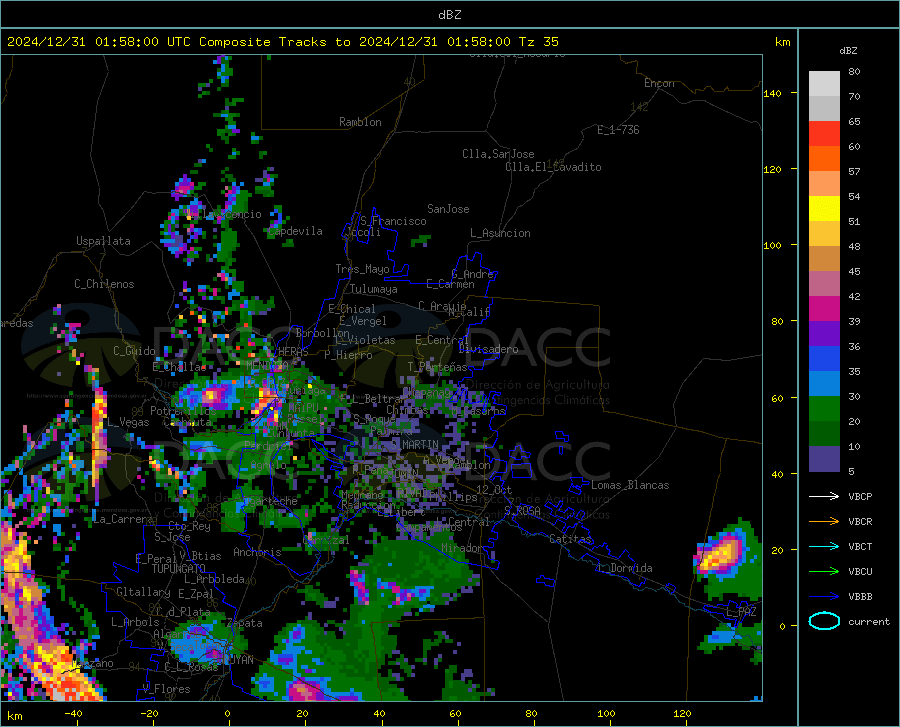Viewport: 900px width, 727px height.
Task: Select the gray 65-70 dBZ swatch
Action: click(x=824, y=108)
